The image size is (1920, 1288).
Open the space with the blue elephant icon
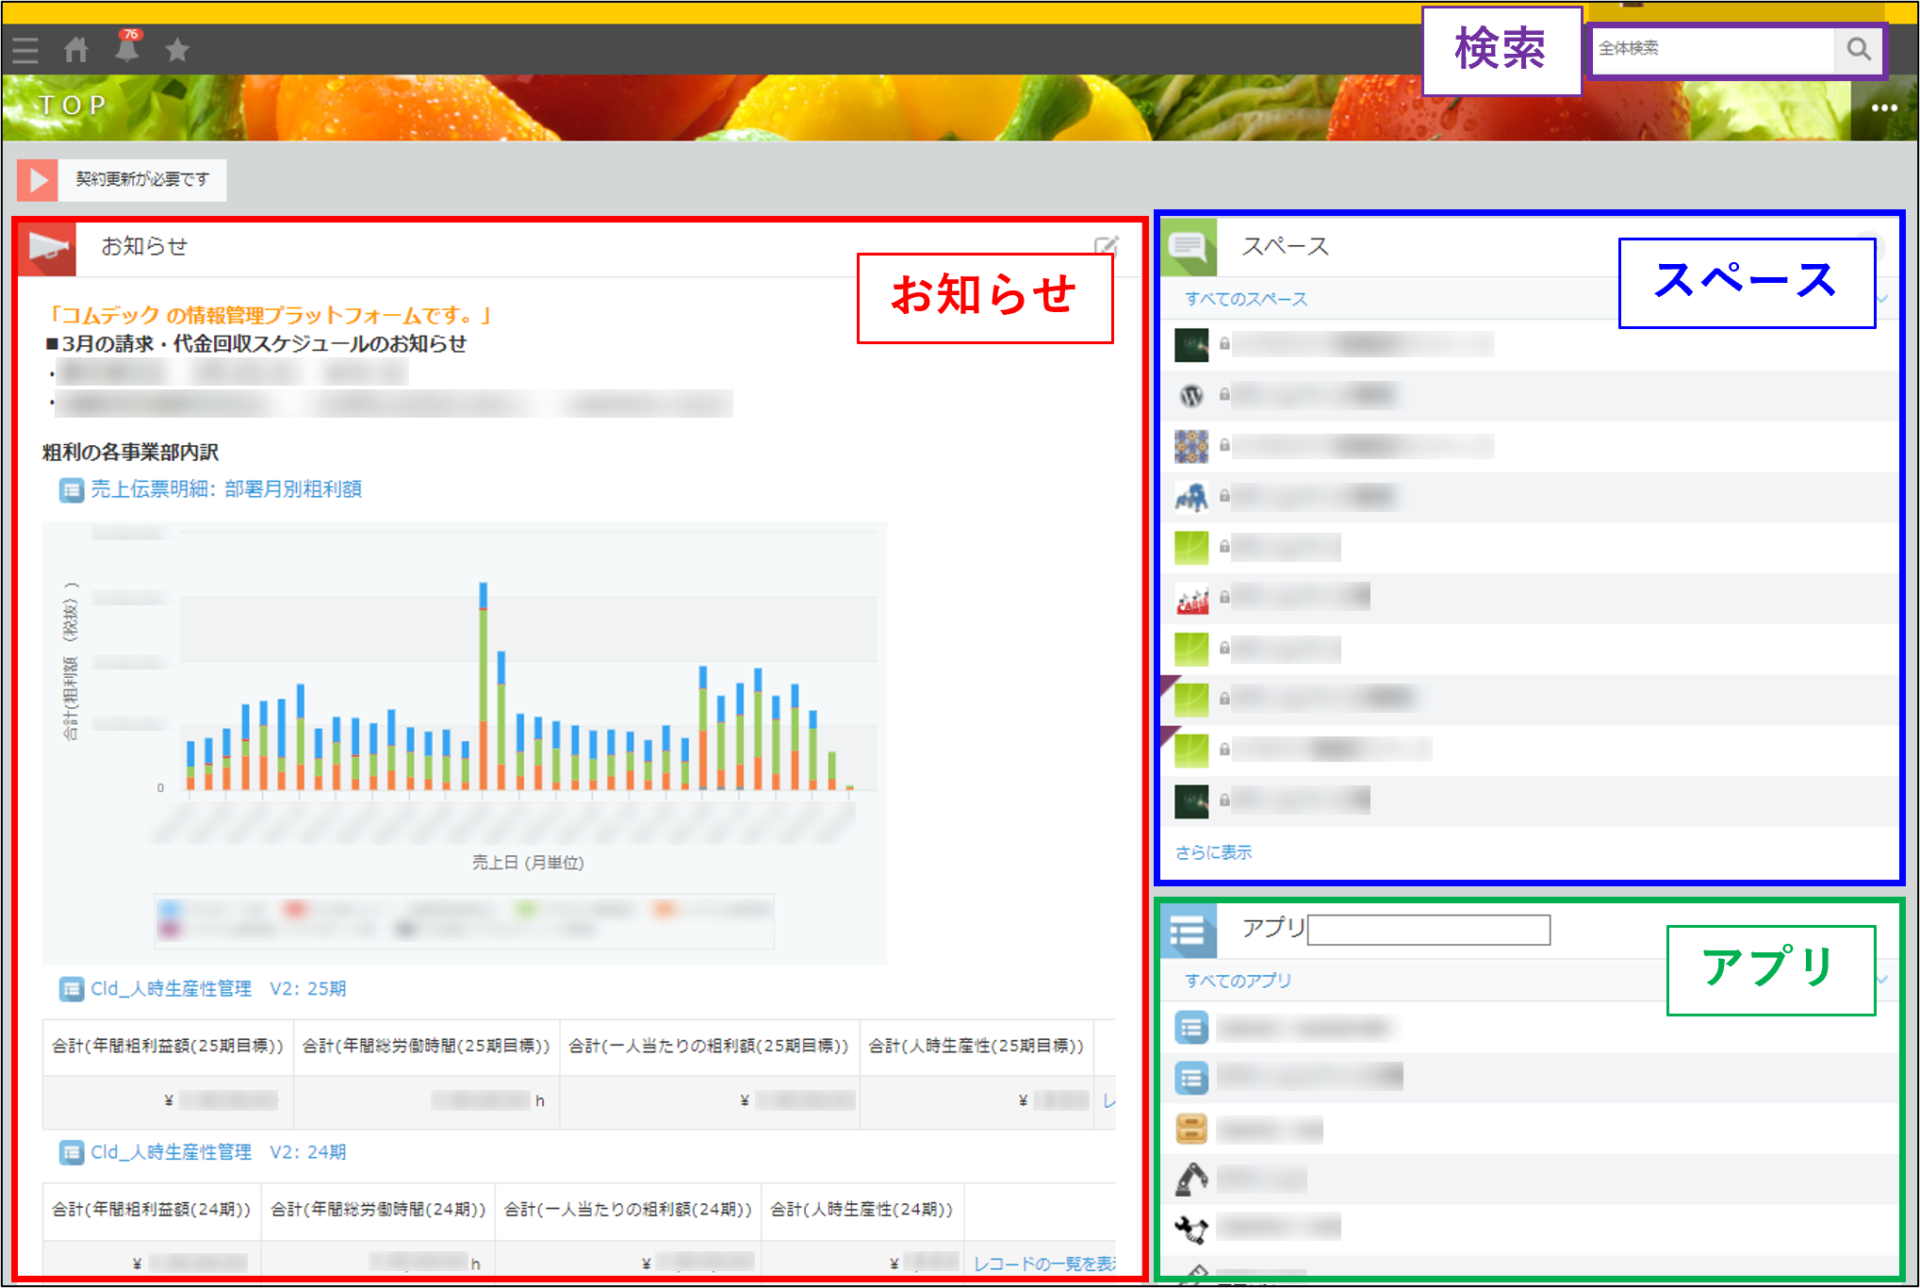[1191, 497]
